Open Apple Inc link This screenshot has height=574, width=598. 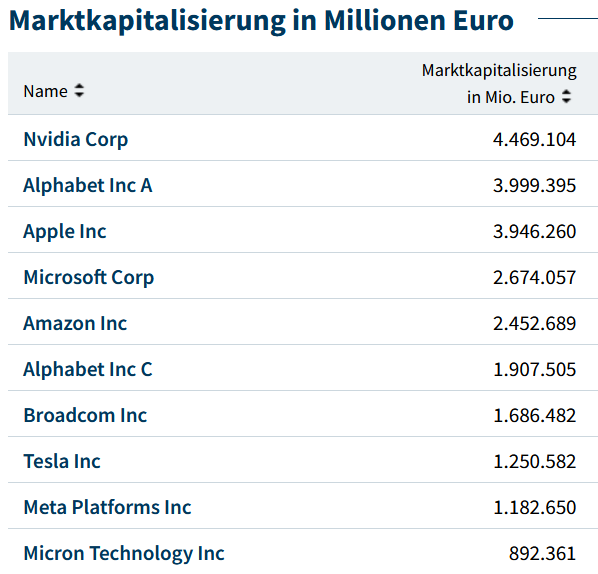tap(65, 232)
